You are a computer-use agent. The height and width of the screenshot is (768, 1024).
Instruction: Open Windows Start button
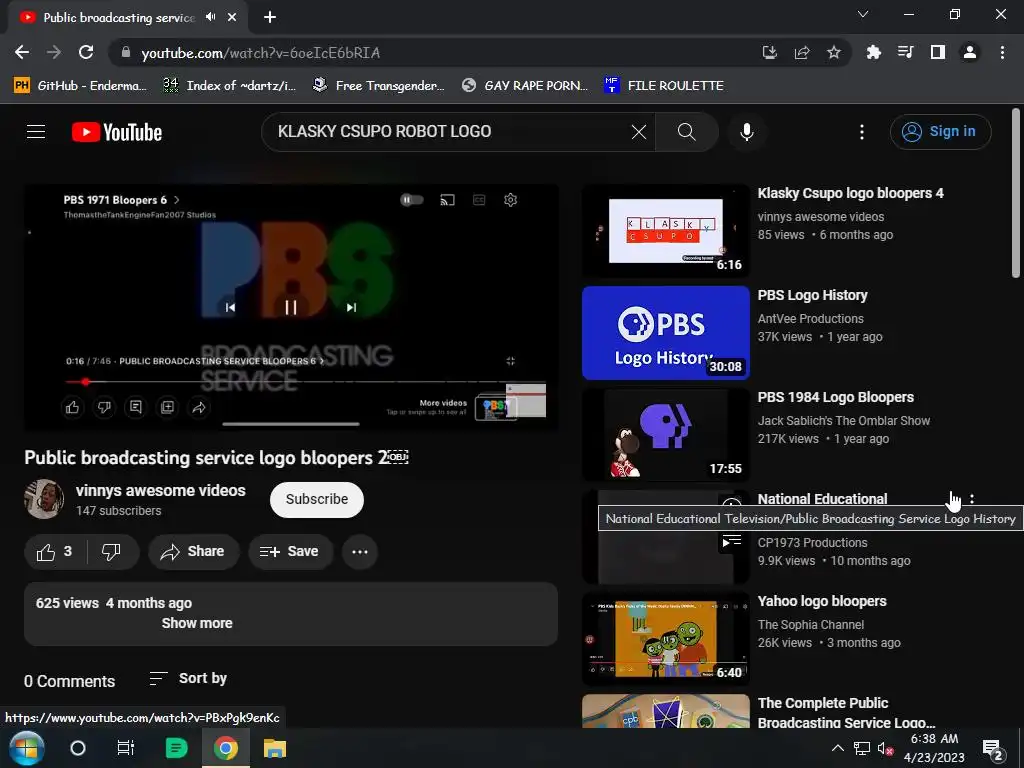pyautogui.click(x=26, y=748)
